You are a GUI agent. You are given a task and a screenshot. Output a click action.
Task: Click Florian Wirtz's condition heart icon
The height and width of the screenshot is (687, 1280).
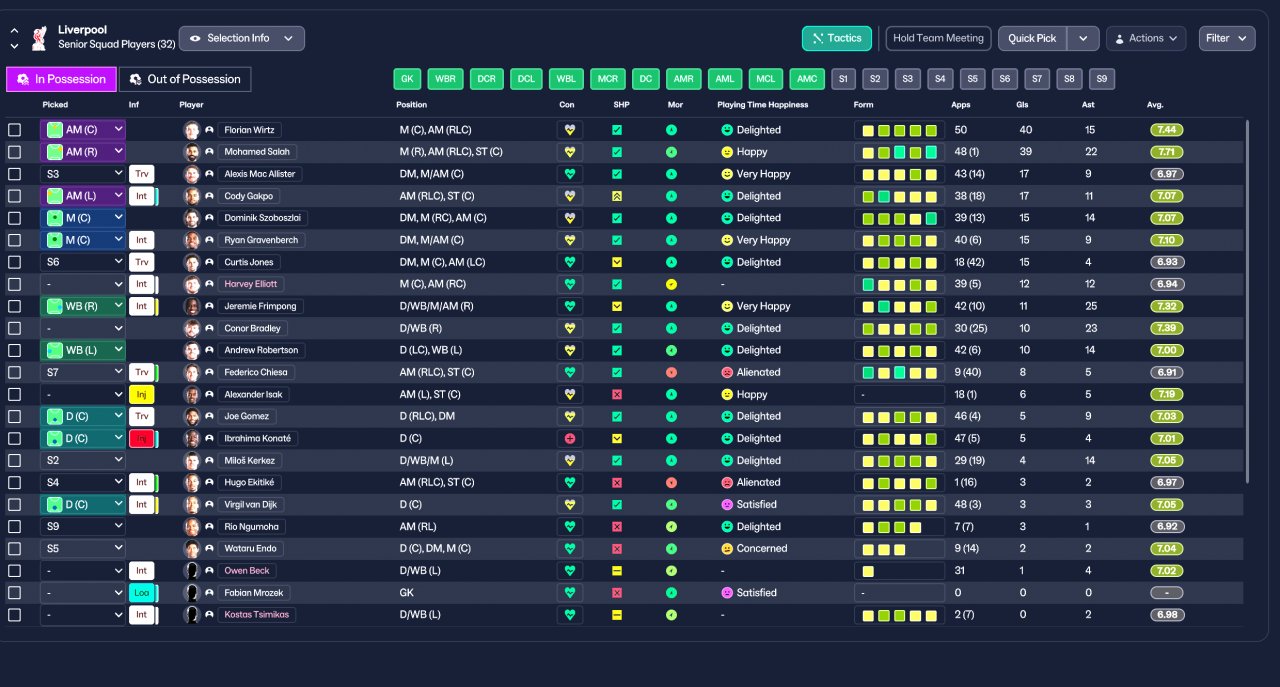(570, 130)
